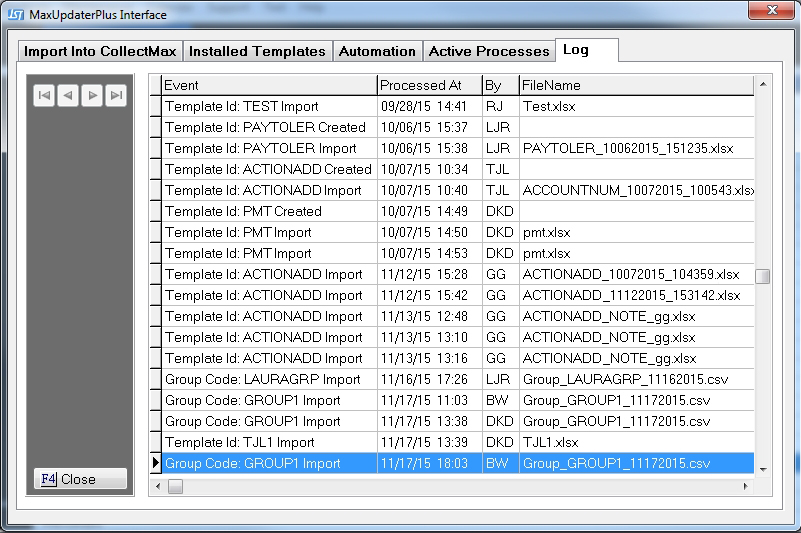Open the Automation tab
Screen dimensions: 801x533
(377, 51)
